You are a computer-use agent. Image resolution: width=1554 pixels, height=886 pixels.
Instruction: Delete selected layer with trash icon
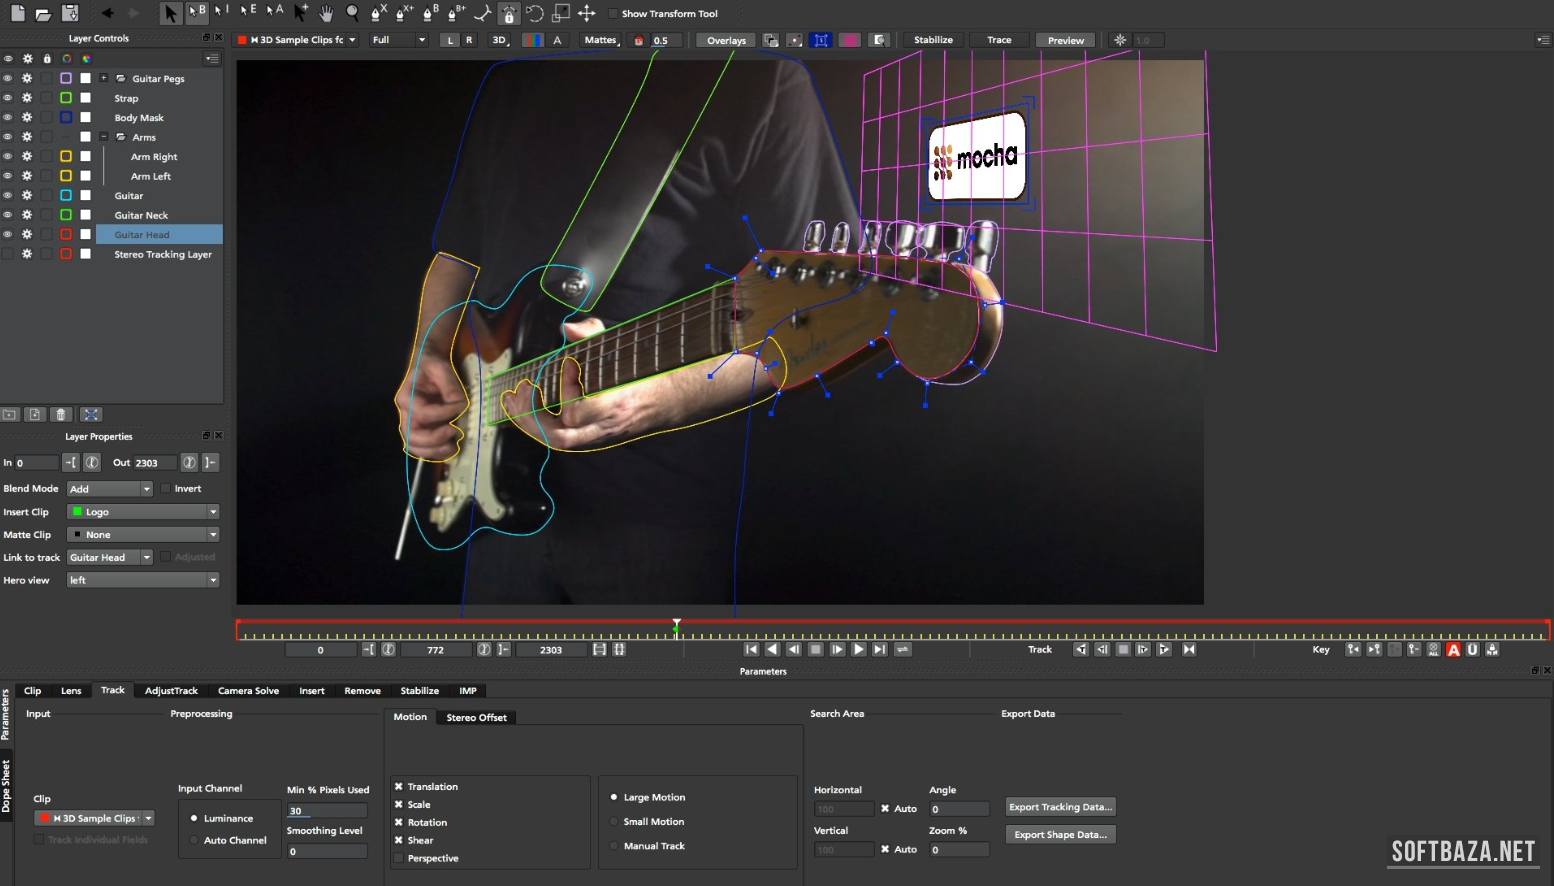pyautogui.click(x=61, y=414)
